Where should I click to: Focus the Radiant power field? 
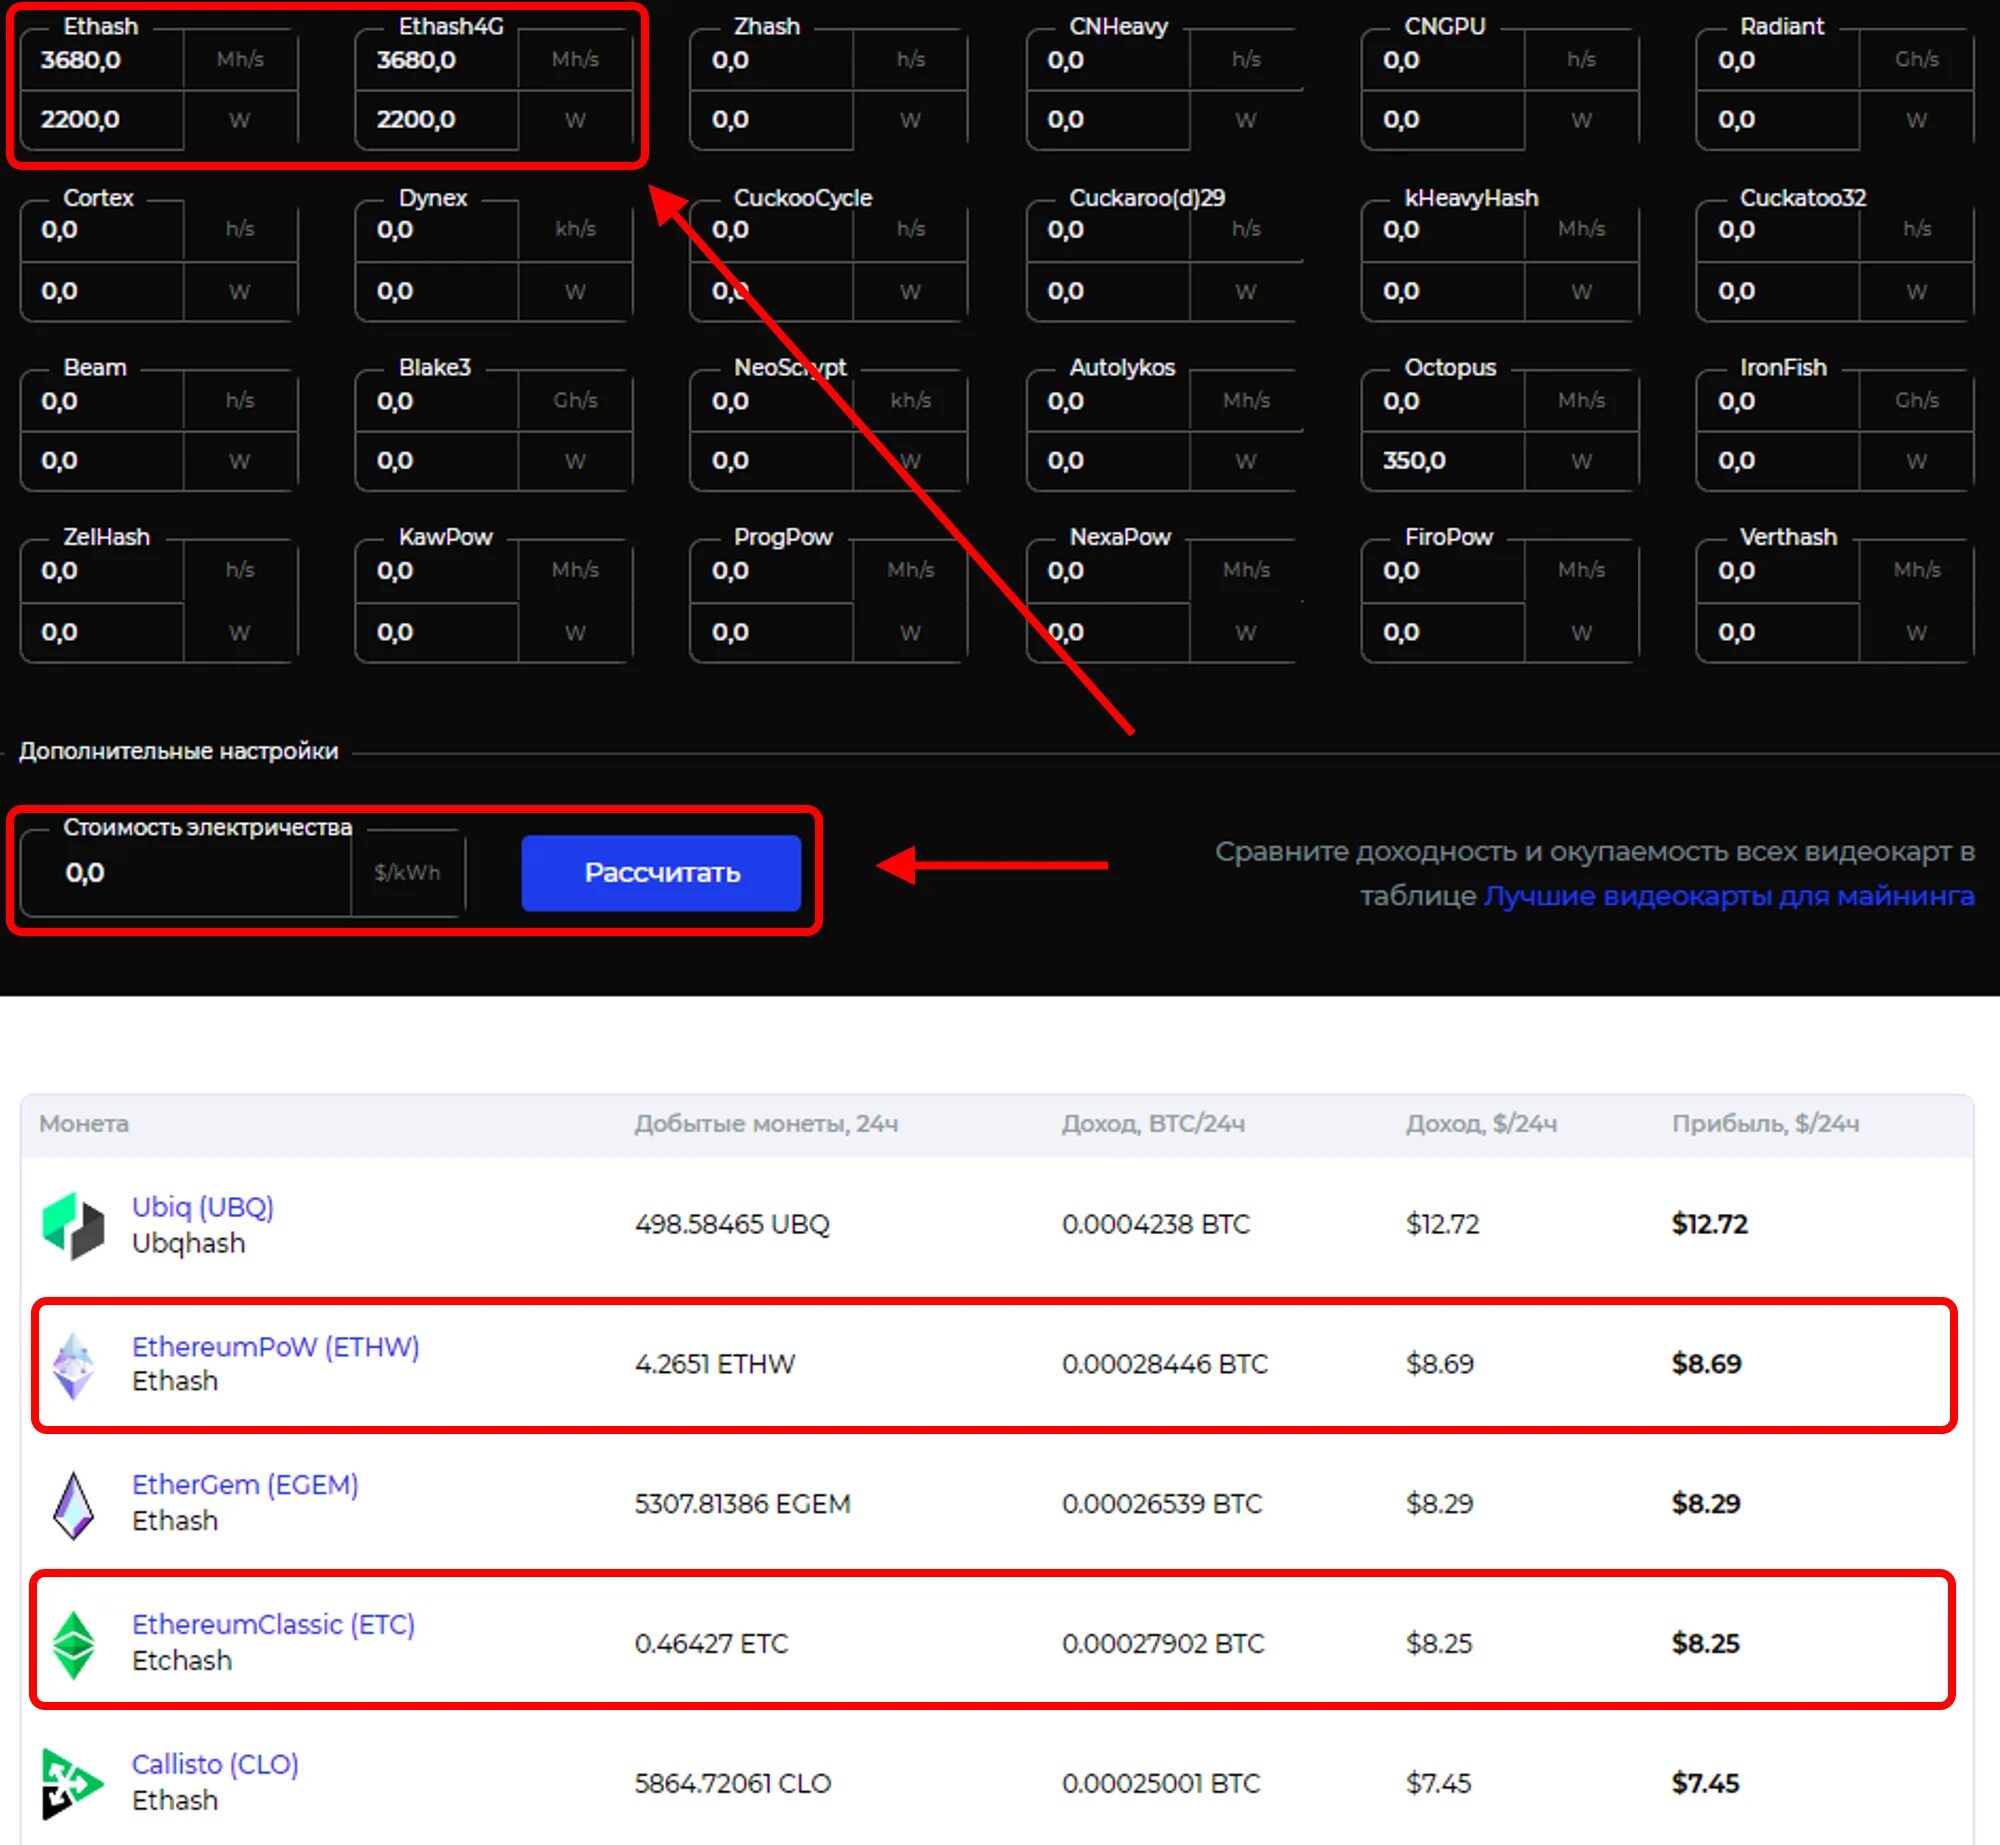[x=1779, y=120]
